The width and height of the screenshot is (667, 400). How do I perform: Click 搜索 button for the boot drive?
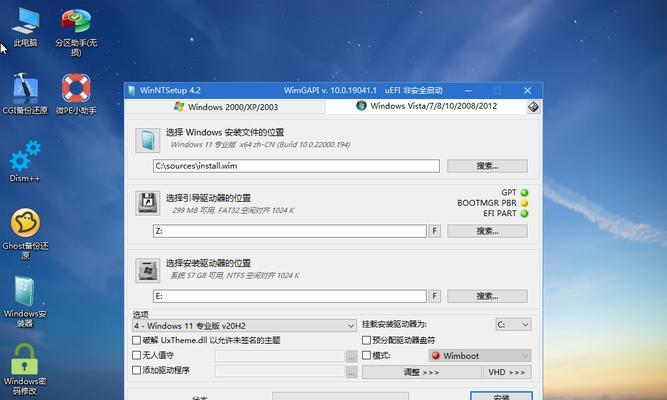point(487,231)
